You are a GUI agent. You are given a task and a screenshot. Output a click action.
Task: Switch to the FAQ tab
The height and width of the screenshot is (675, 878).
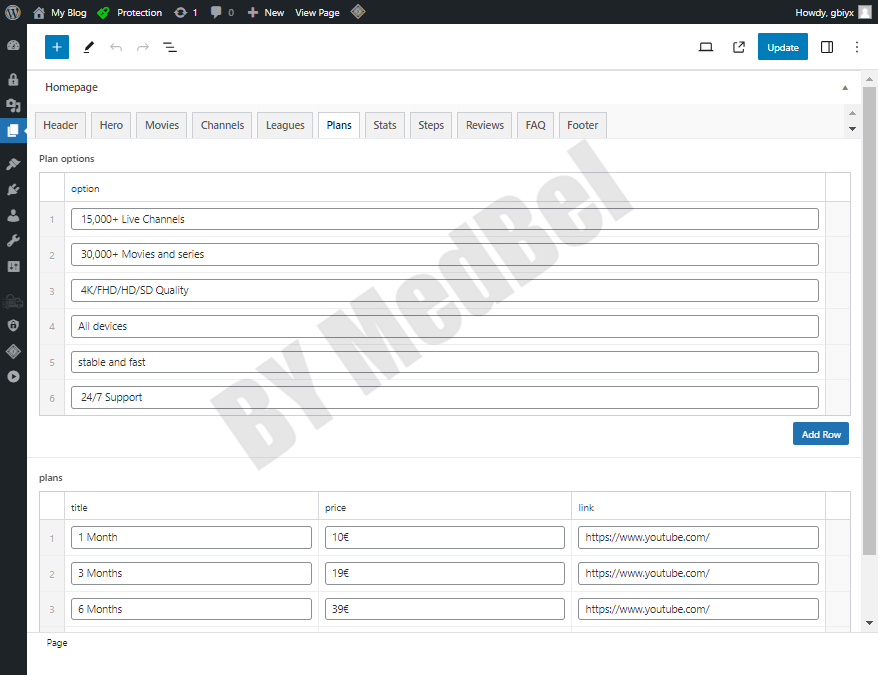pyautogui.click(x=535, y=125)
